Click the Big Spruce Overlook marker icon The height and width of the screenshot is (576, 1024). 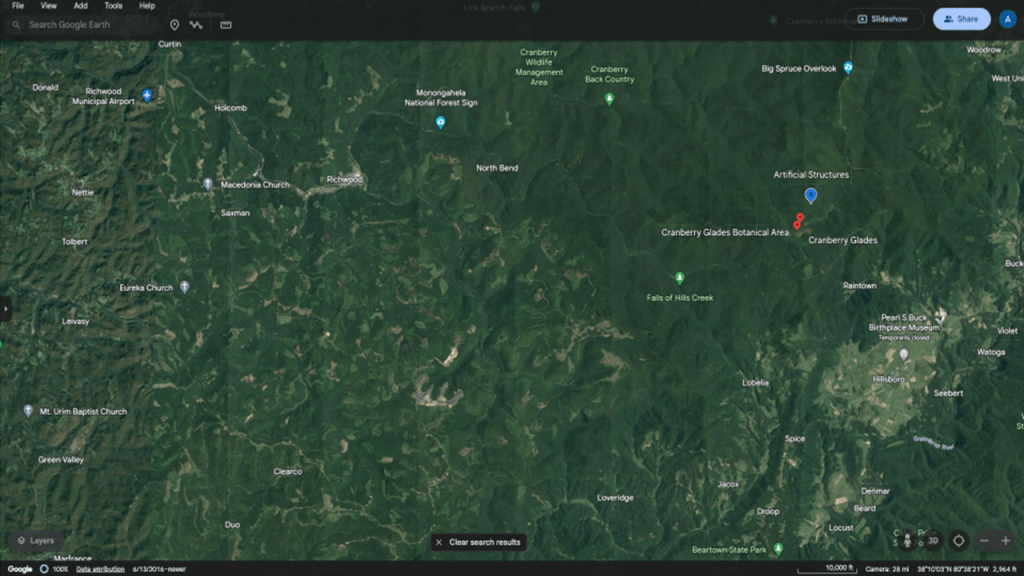tap(848, 68)
